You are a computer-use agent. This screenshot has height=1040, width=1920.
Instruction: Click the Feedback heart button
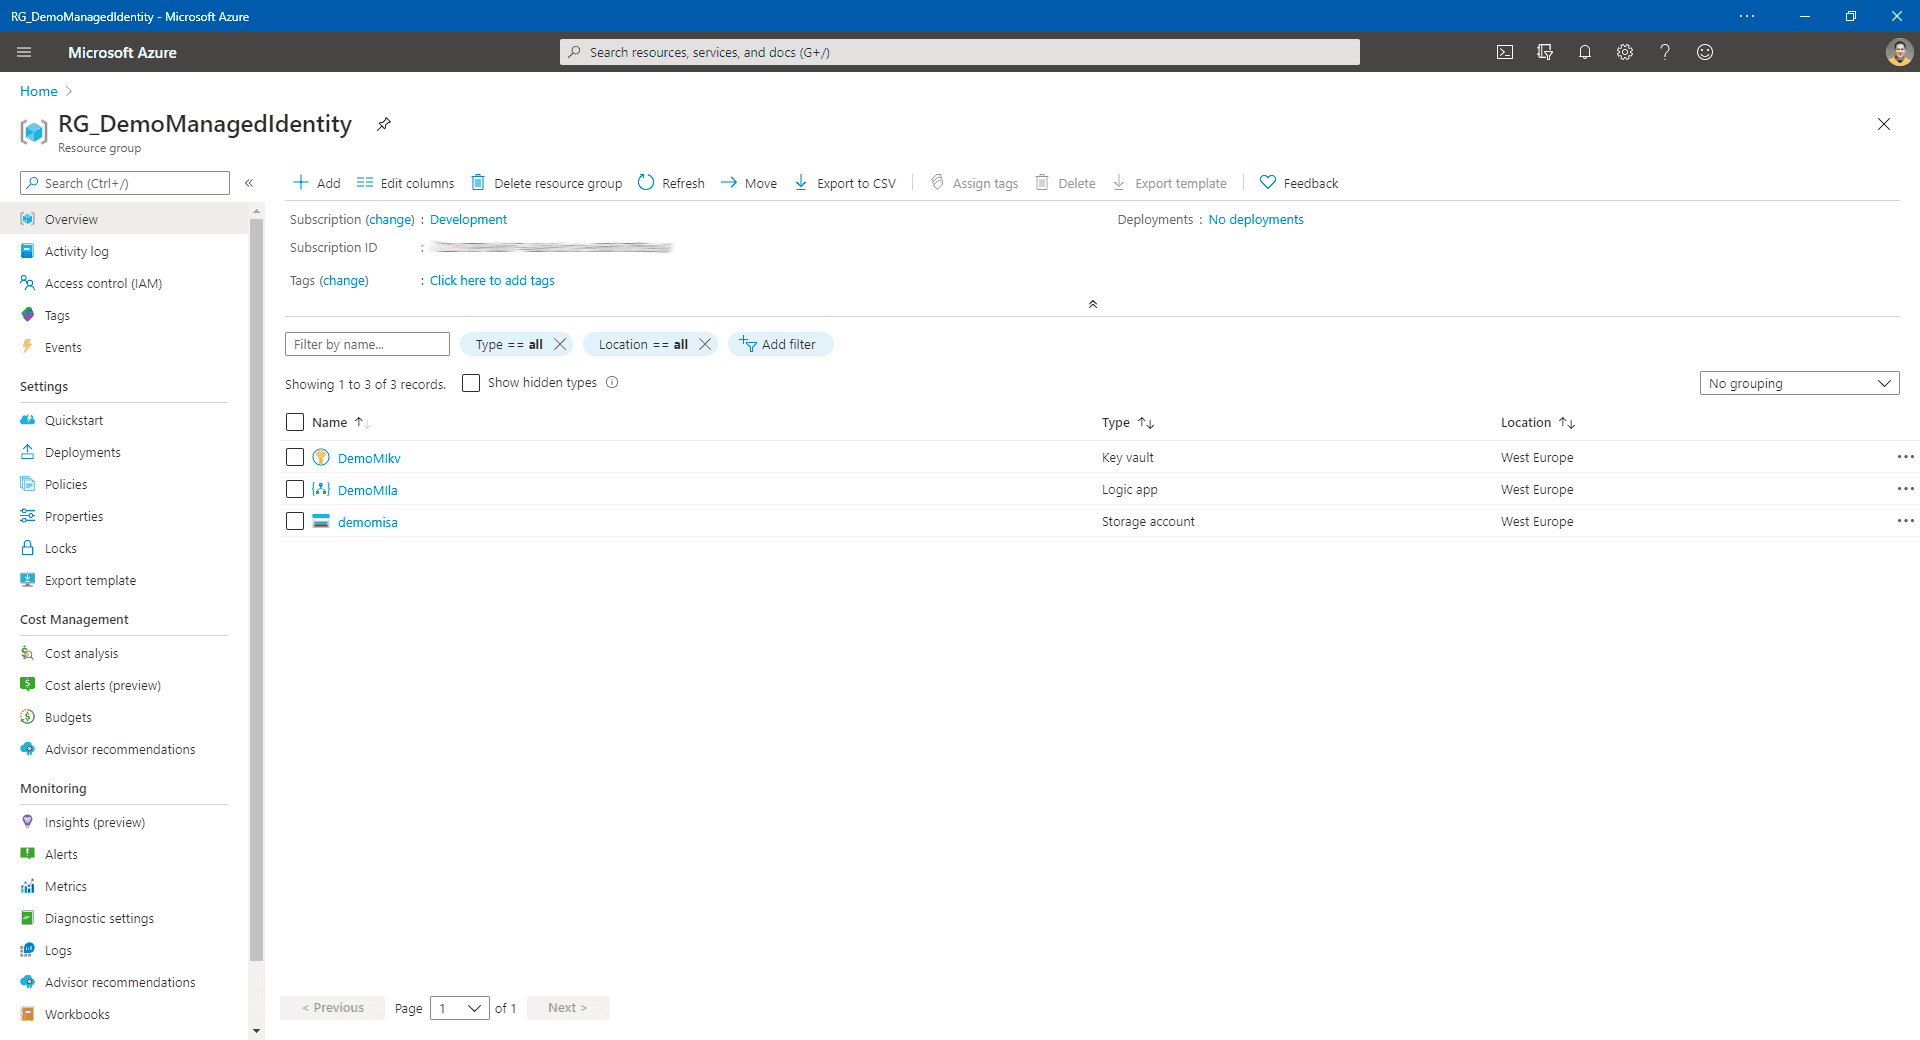point(1299,183)
